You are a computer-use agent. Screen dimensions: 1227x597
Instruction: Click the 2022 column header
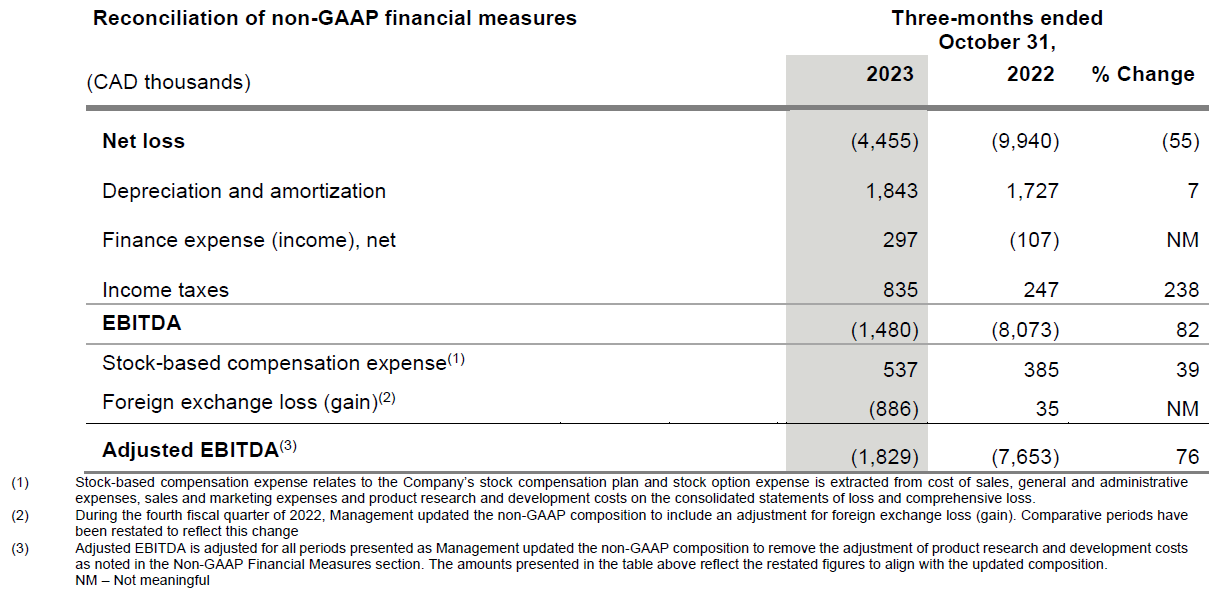coord(1030,75)
